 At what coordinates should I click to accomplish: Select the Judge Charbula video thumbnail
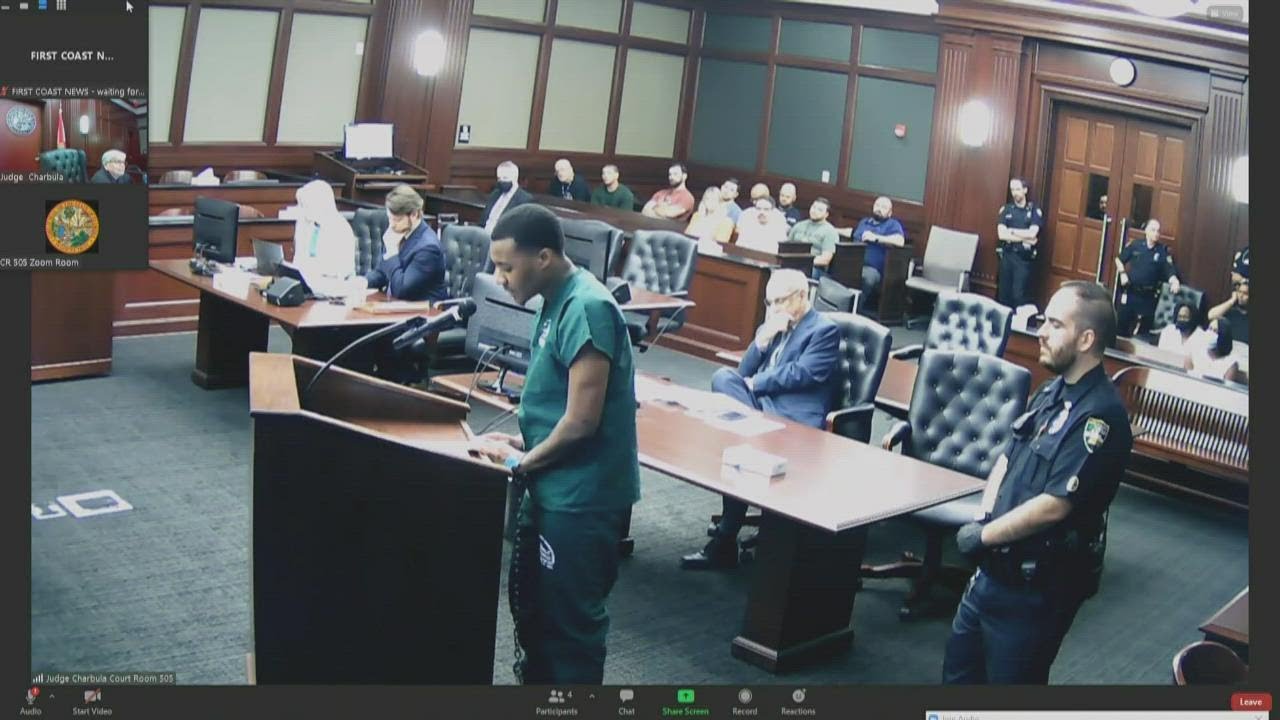[74, 141]
